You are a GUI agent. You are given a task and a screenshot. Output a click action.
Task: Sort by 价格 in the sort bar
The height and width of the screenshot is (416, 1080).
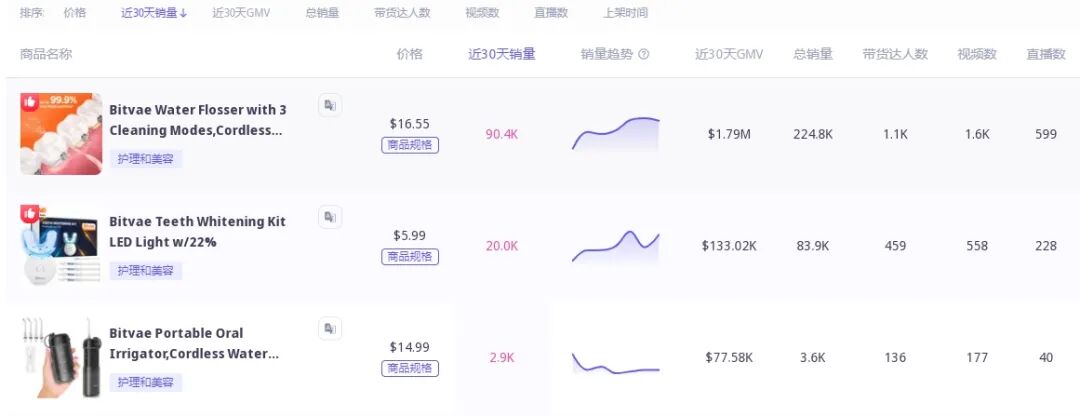(74, 12)
